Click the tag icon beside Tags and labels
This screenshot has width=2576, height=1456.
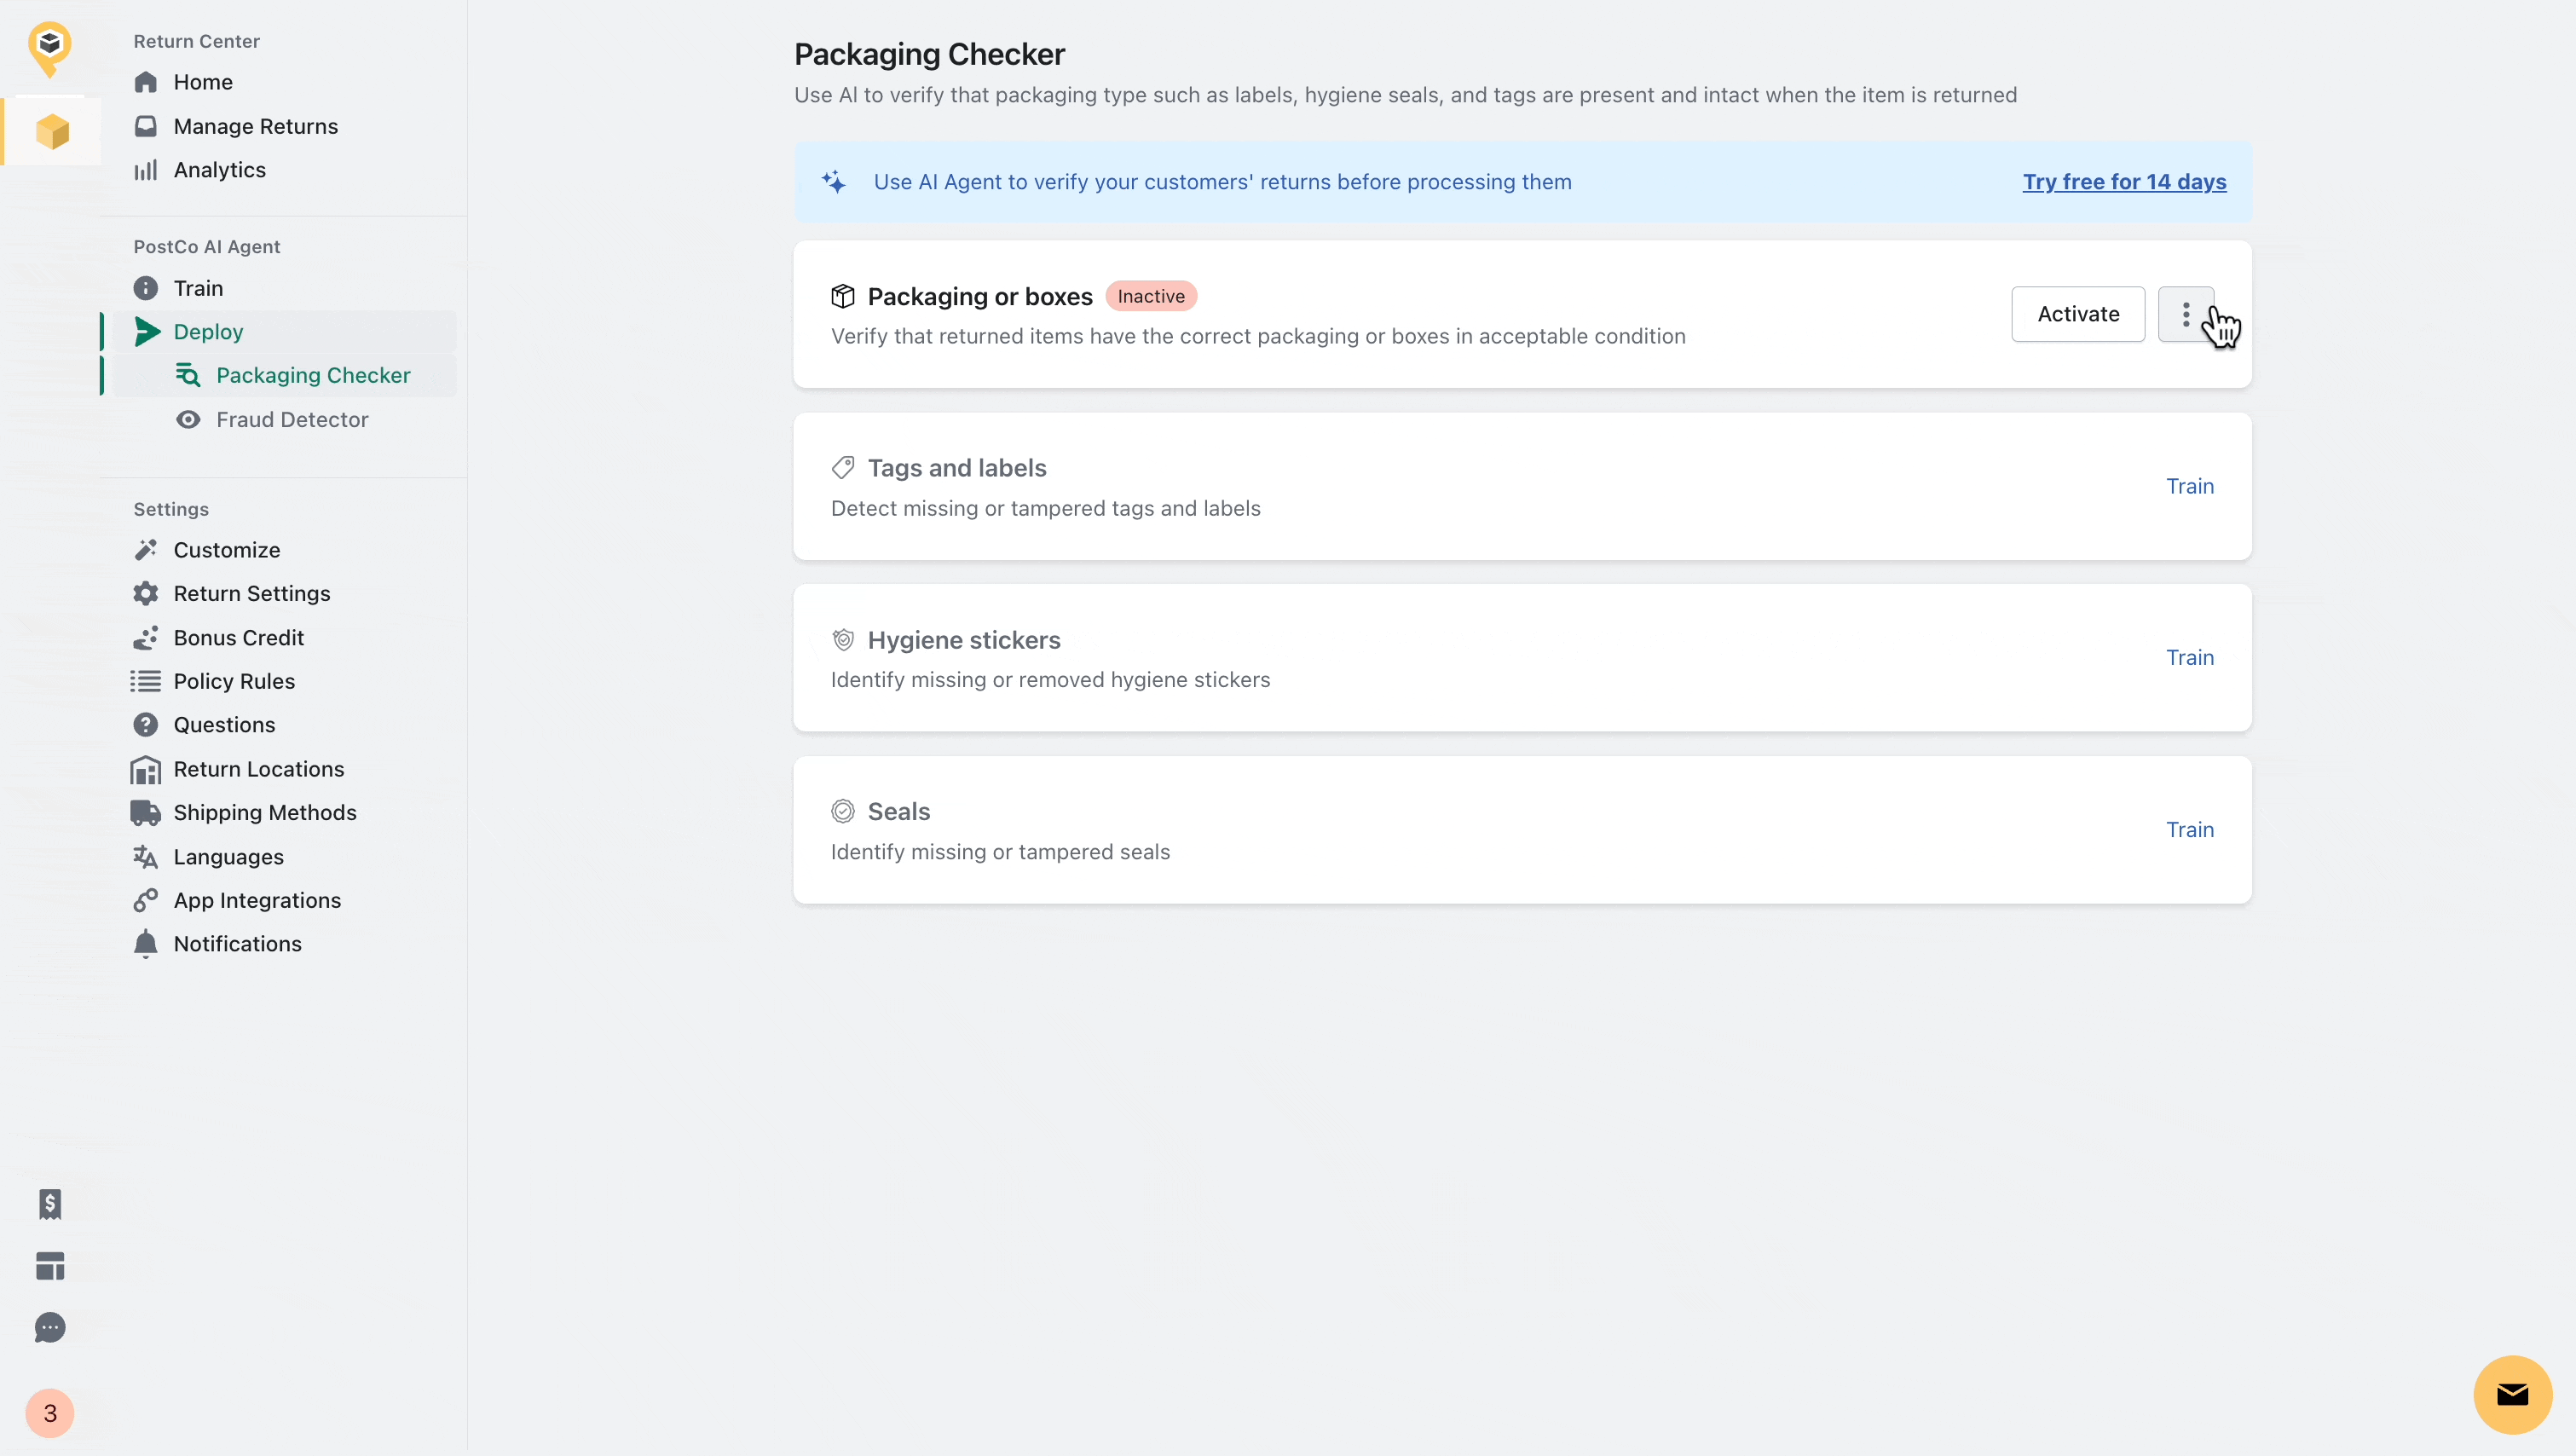point(843,468)
